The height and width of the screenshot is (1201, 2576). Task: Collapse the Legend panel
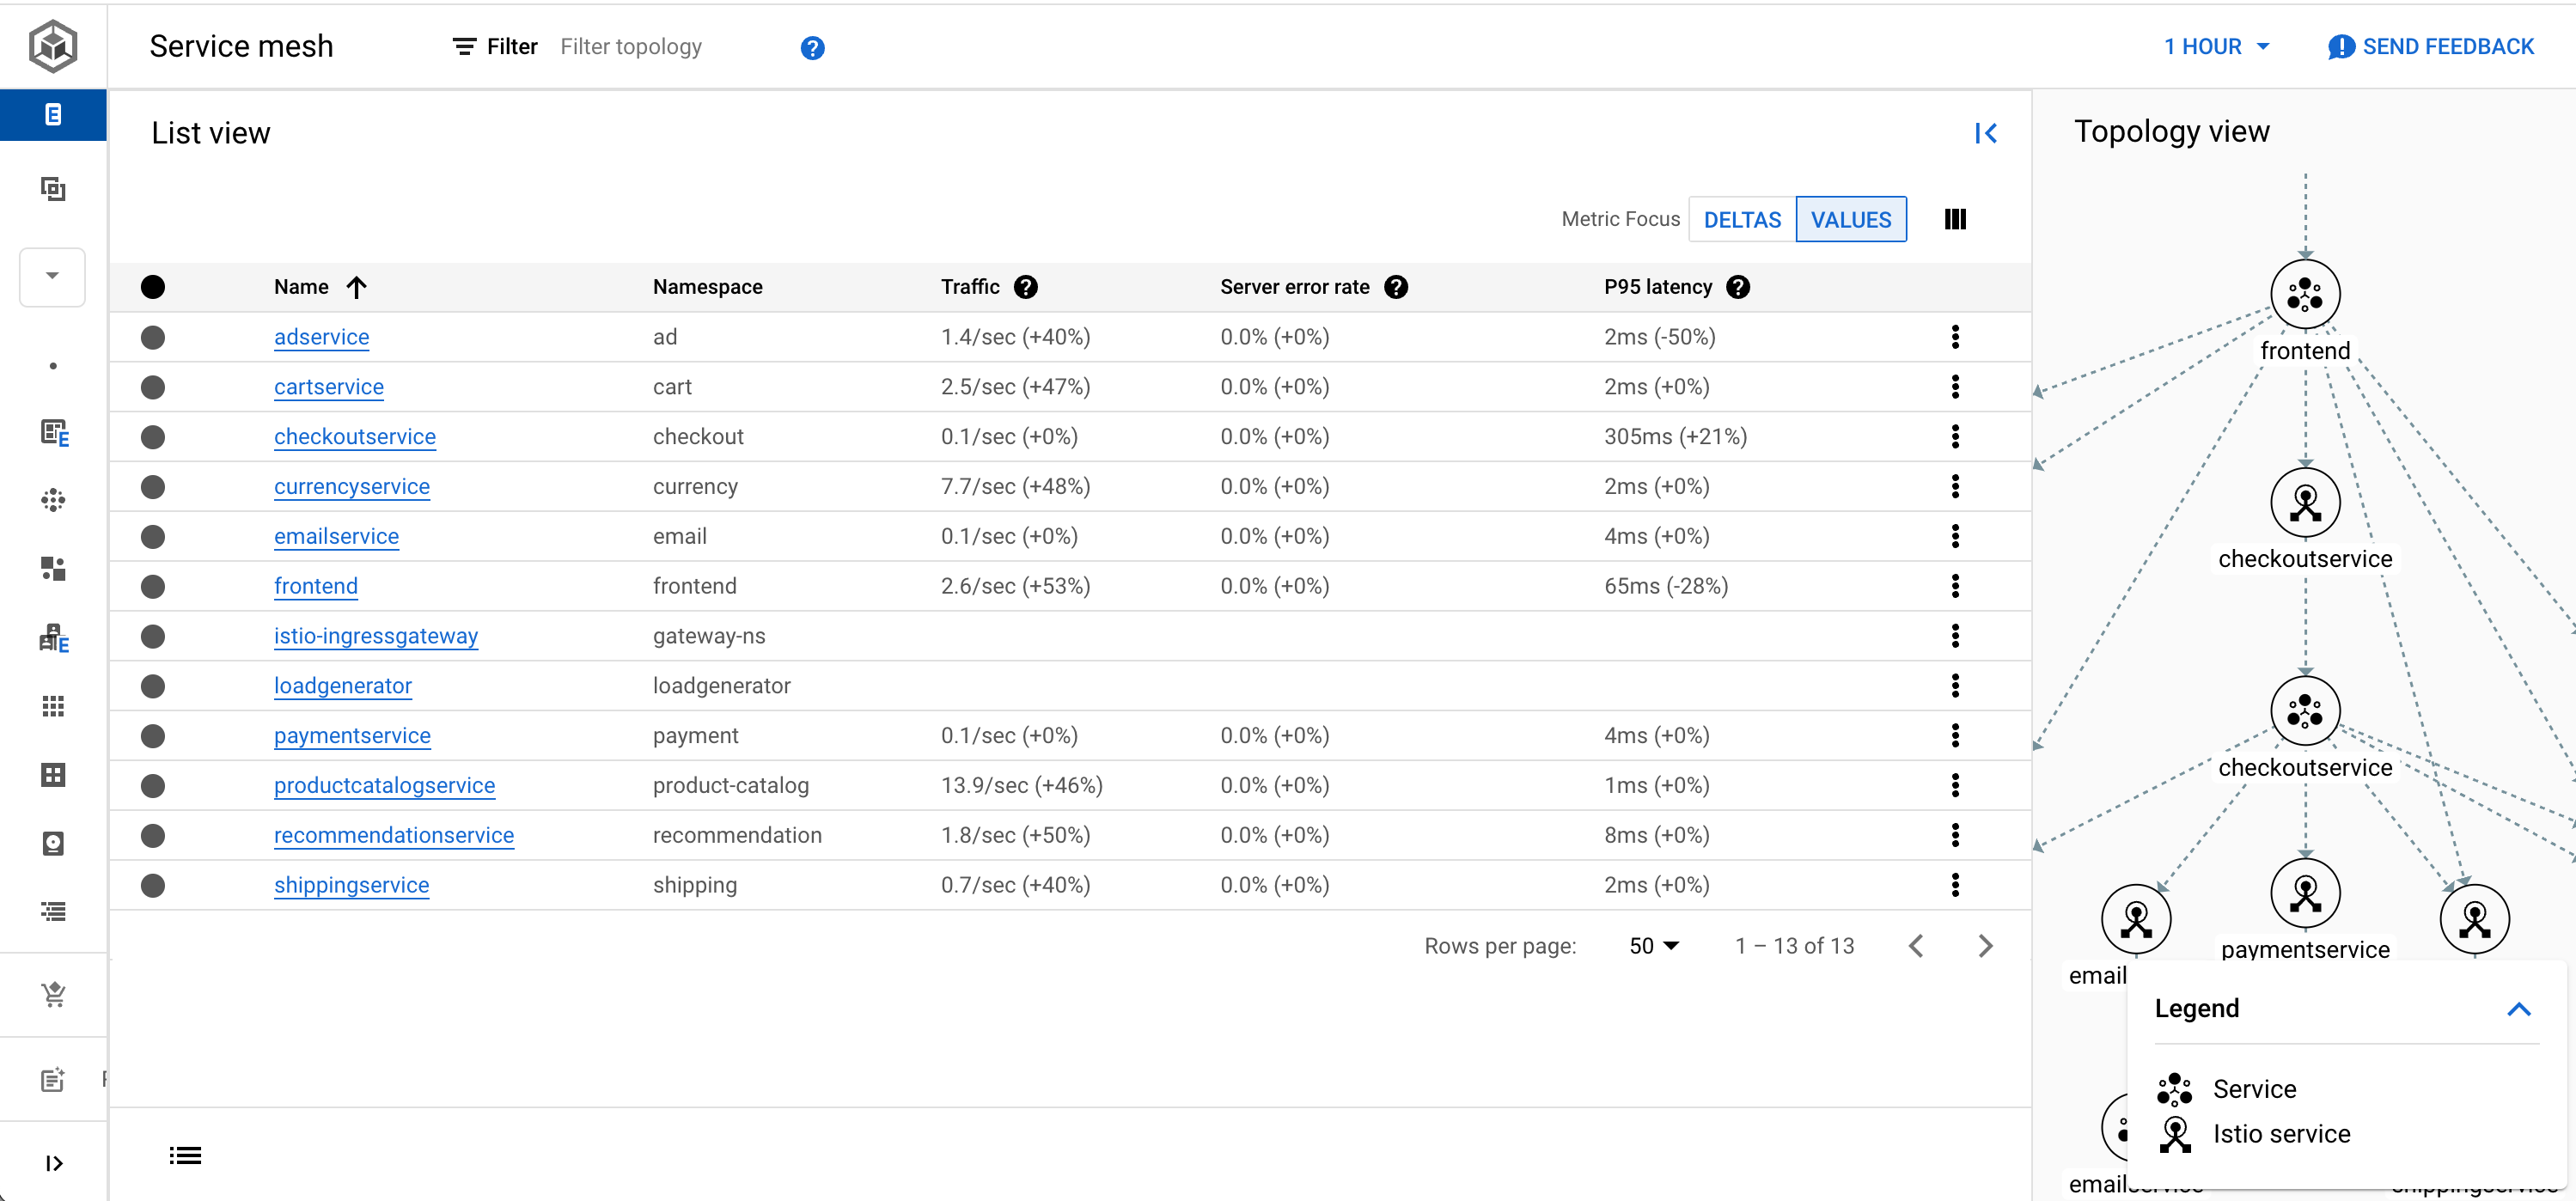[x=2518, y=1009]
